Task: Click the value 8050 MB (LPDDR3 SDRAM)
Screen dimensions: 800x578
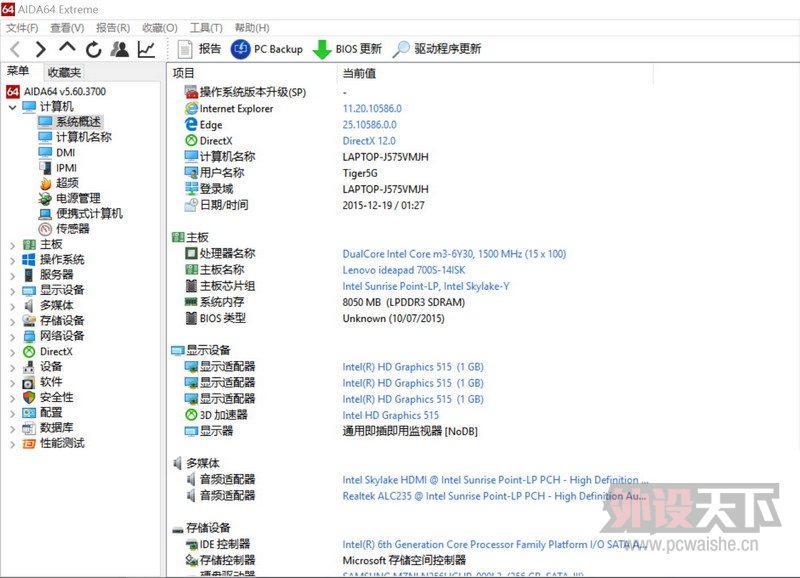Action: 404,302
